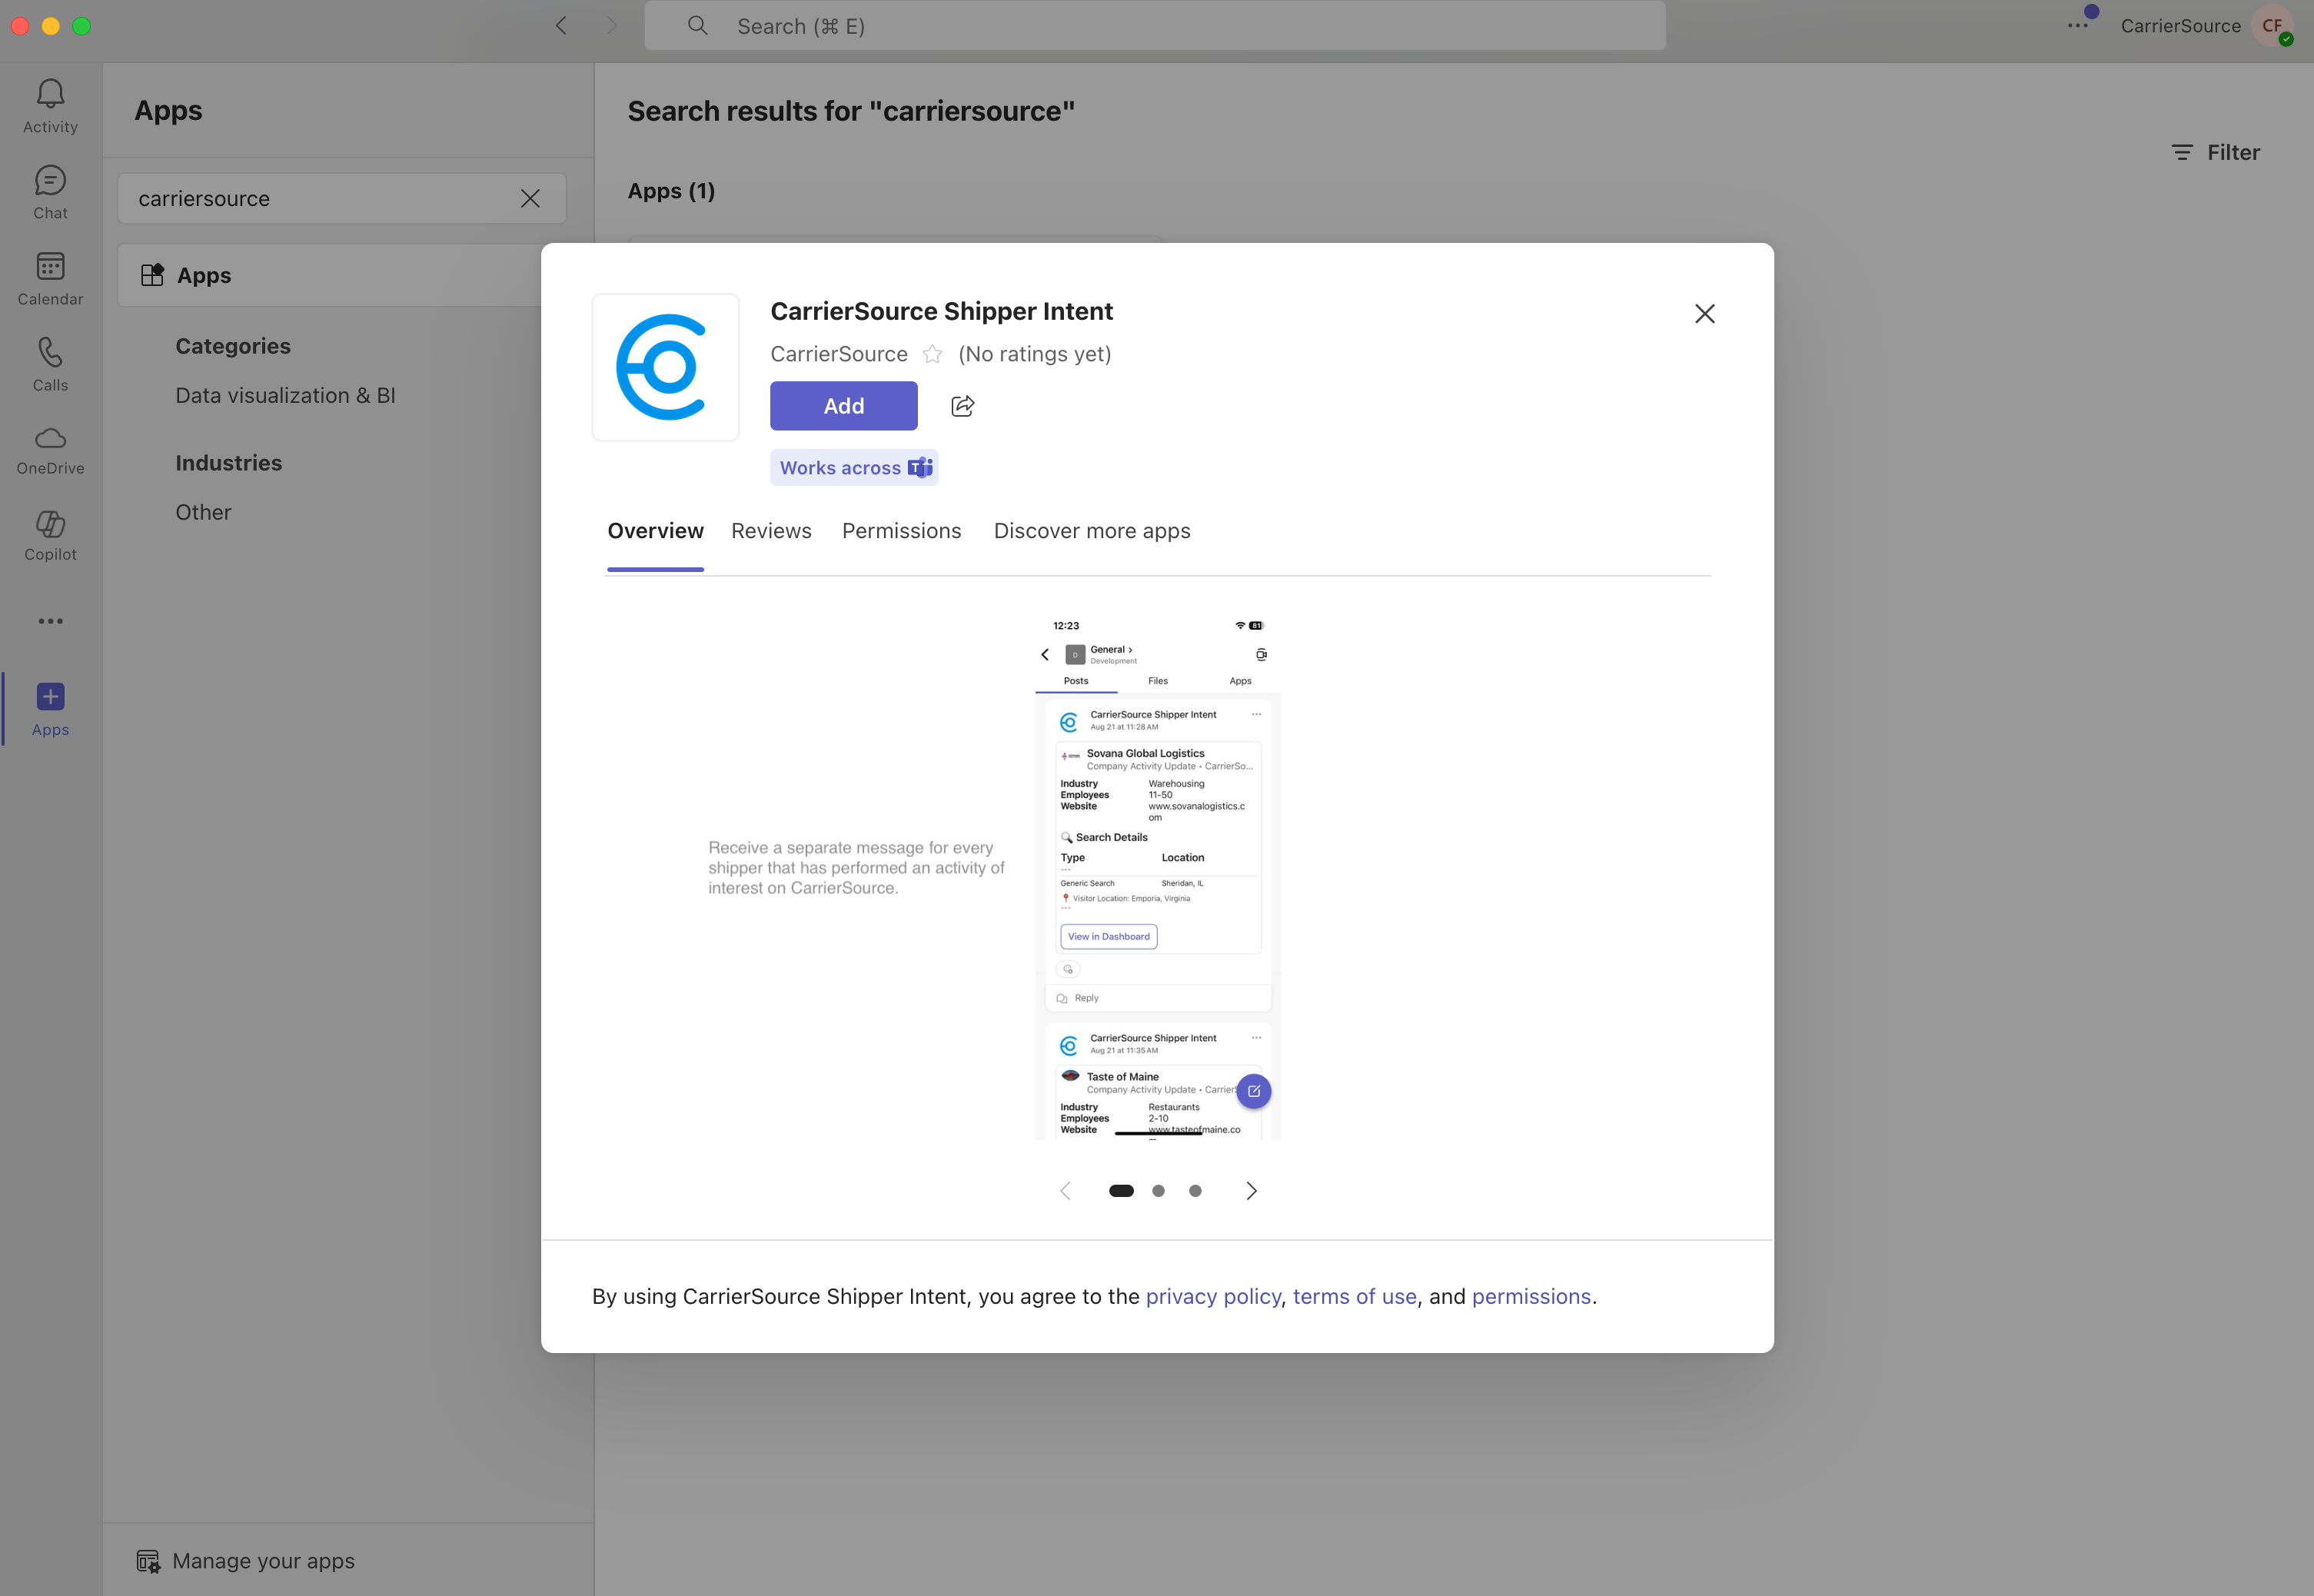Switch to Discover more apps tab
The width and height of the screenshot is (2314, 1596).
pos(1092,531)
